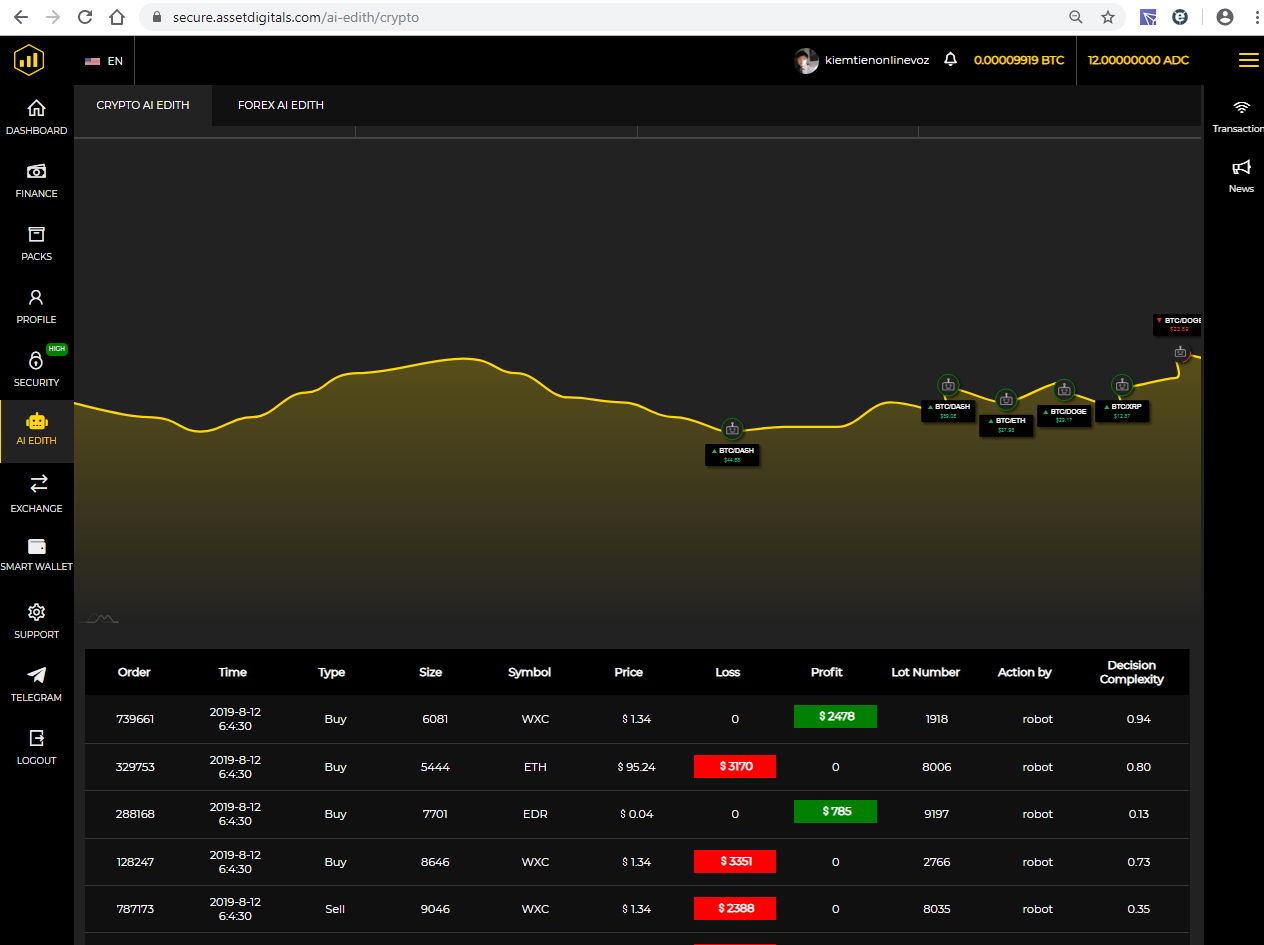Screen dimensions: 1264x945
Task: Click the notification bell icon
Action: (x=950, y=60)
